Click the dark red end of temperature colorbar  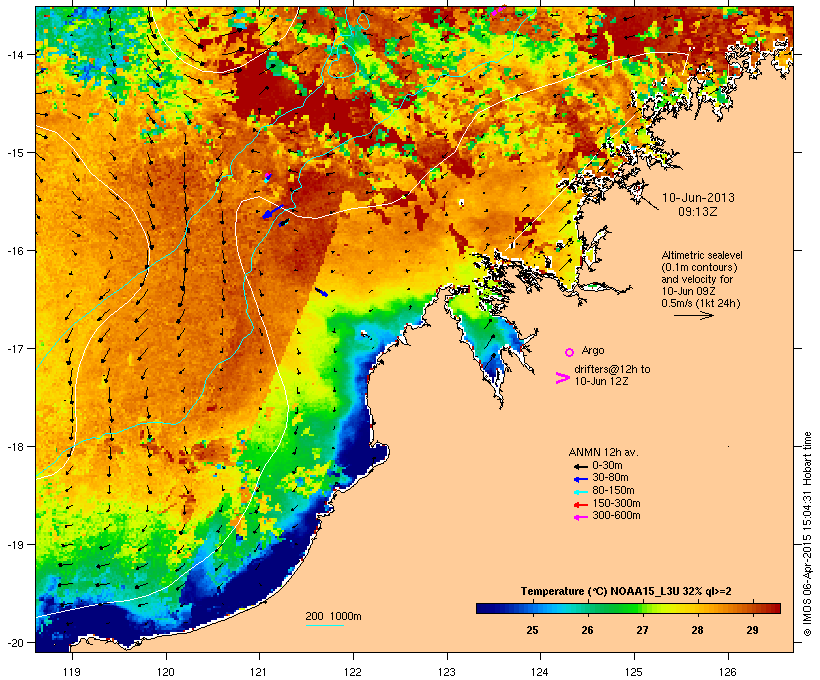773,608
